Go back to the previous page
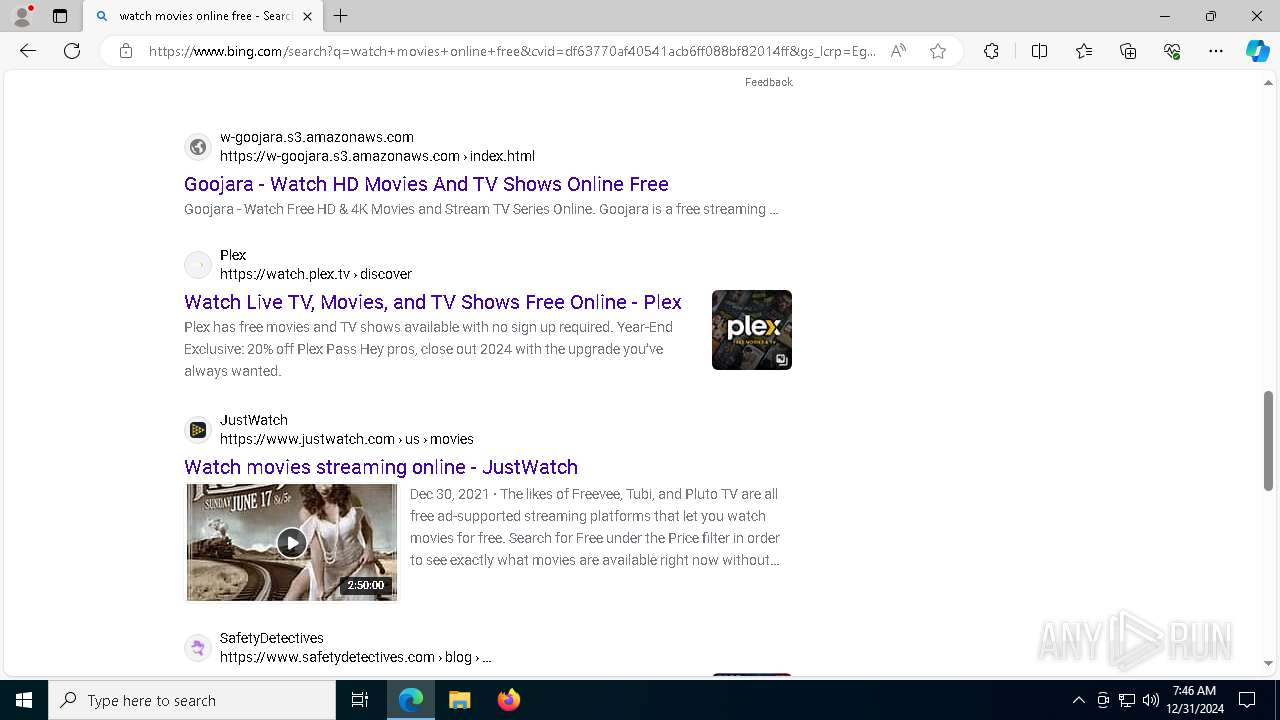Viewport: 1280px width, 720px height. tap(28, 51)
